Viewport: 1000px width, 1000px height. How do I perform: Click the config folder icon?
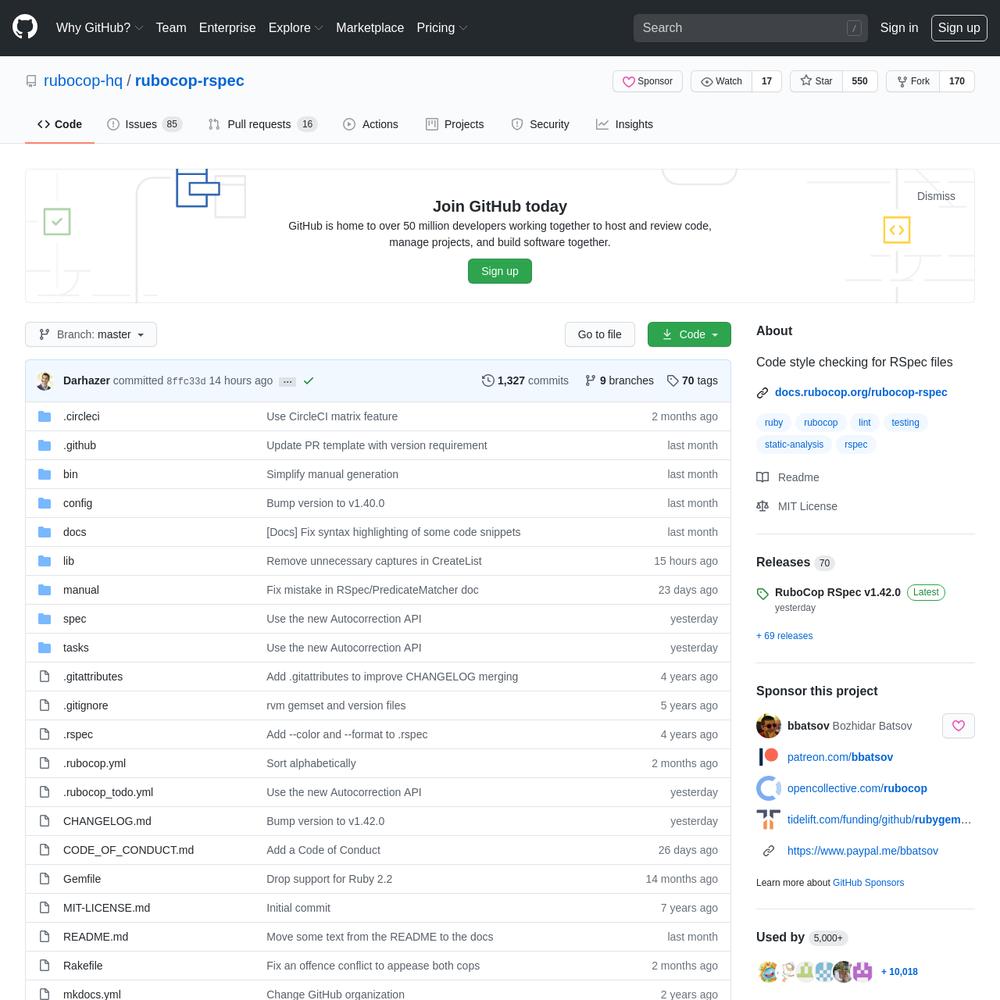(45, 503)
